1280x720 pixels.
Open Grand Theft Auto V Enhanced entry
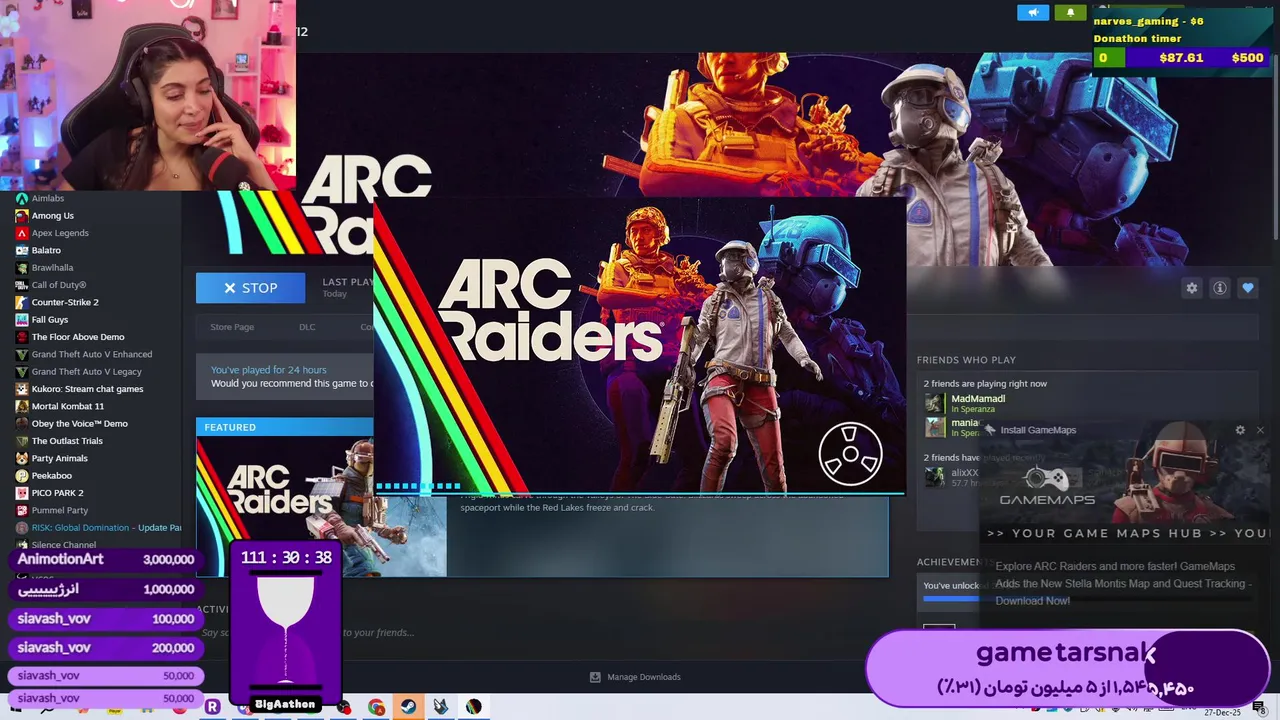[x=91, y=354]
